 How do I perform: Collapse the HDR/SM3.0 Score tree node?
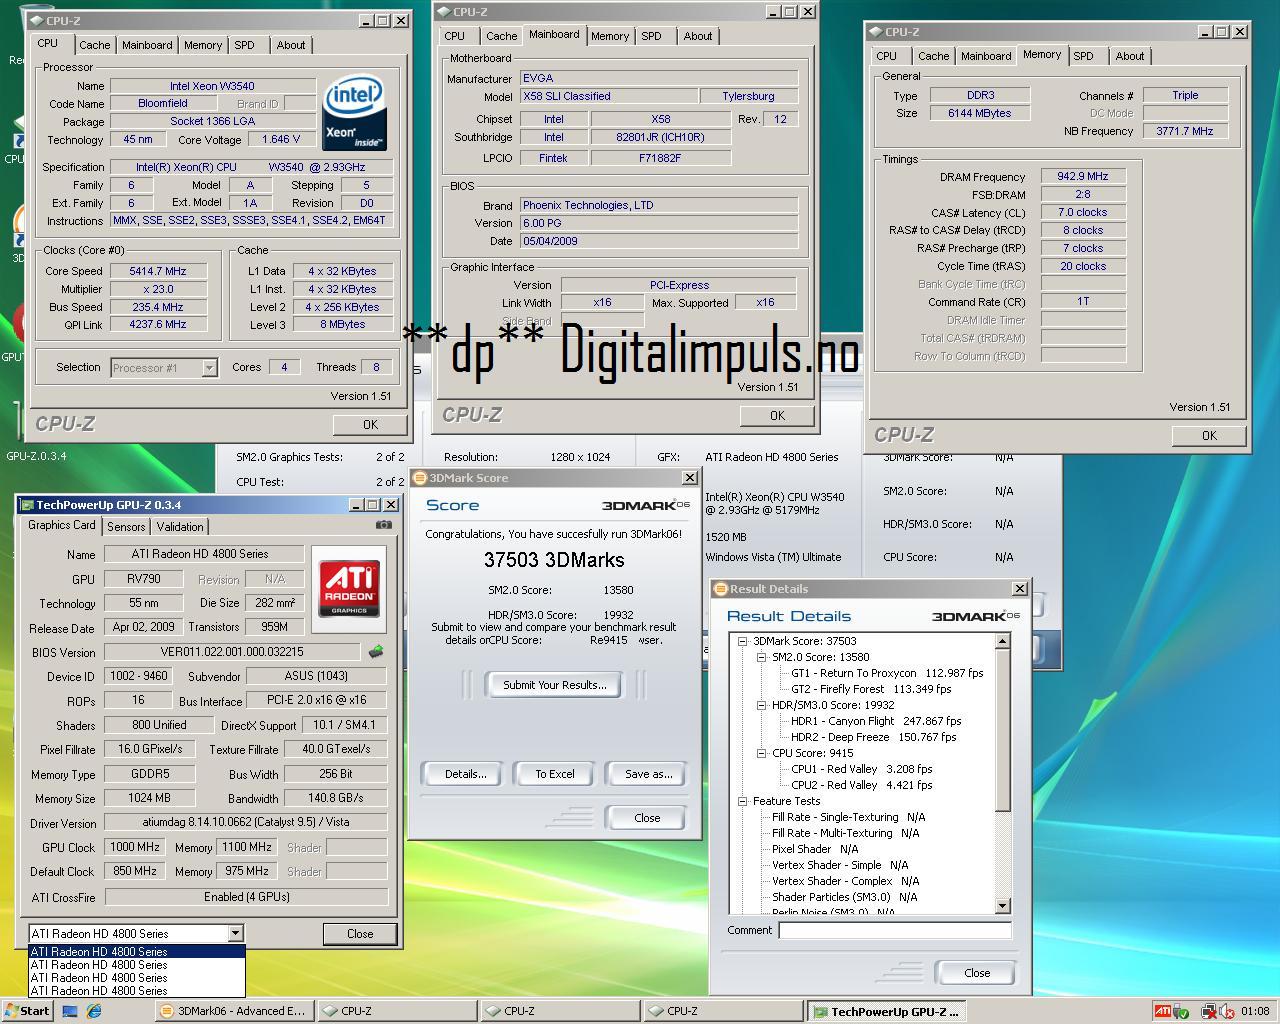tap(761, 705)
